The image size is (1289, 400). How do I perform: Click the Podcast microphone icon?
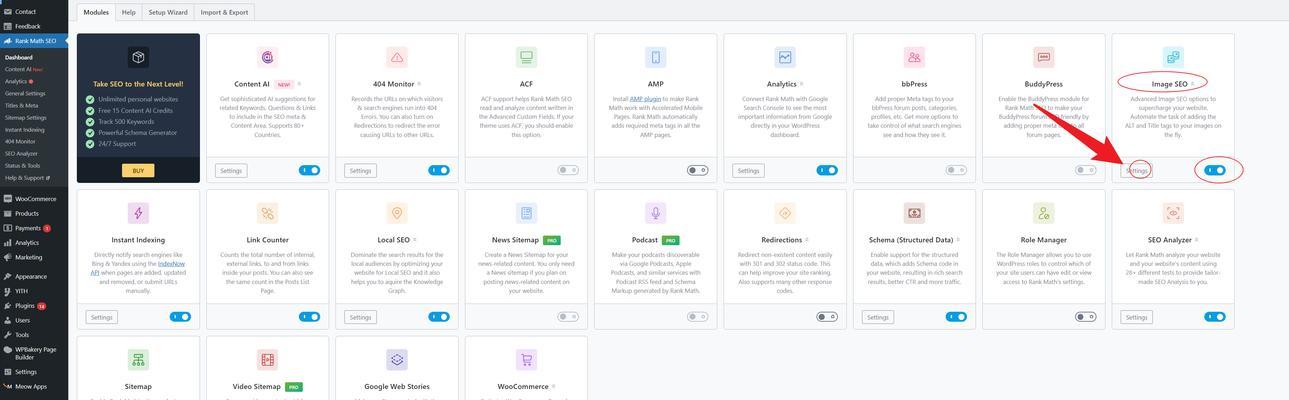(x=655, y=213)
